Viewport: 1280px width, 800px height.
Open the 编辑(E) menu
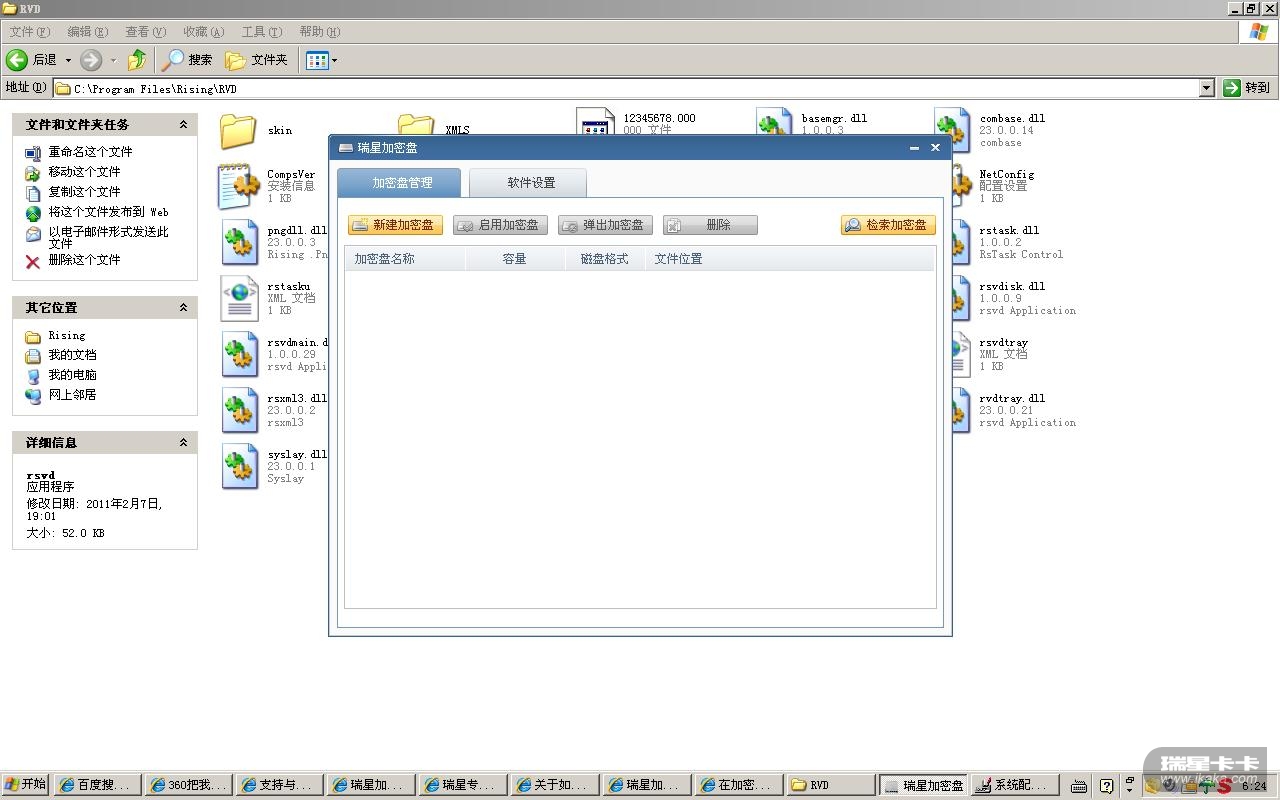click(x=87, y=32)
